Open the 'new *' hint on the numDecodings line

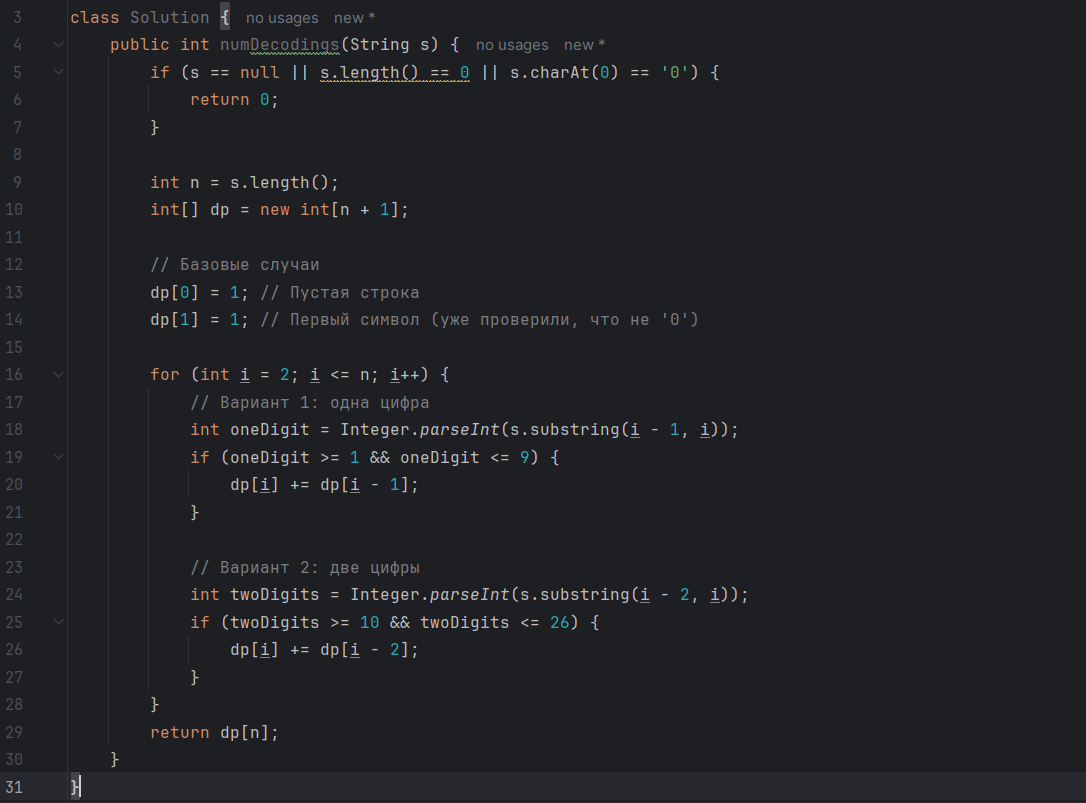[x=584, y=45]
